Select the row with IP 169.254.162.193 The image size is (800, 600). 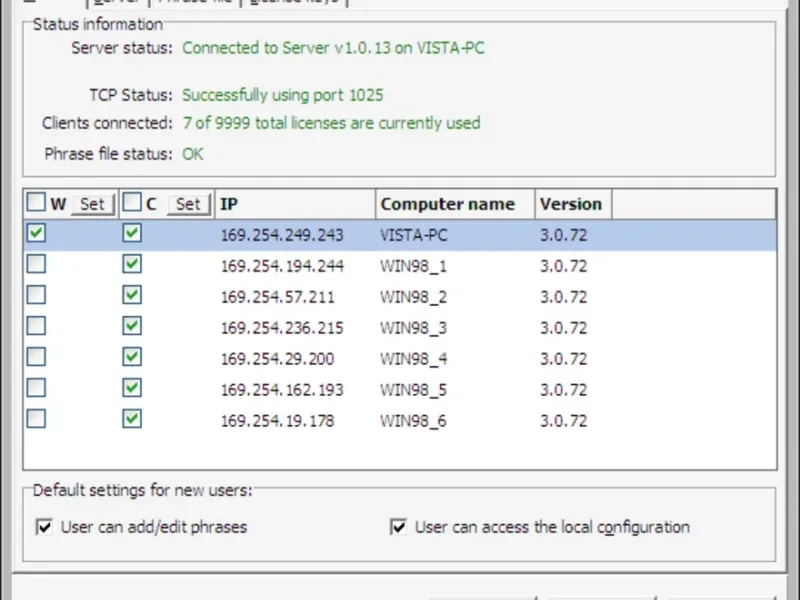[x=281, y=390]
